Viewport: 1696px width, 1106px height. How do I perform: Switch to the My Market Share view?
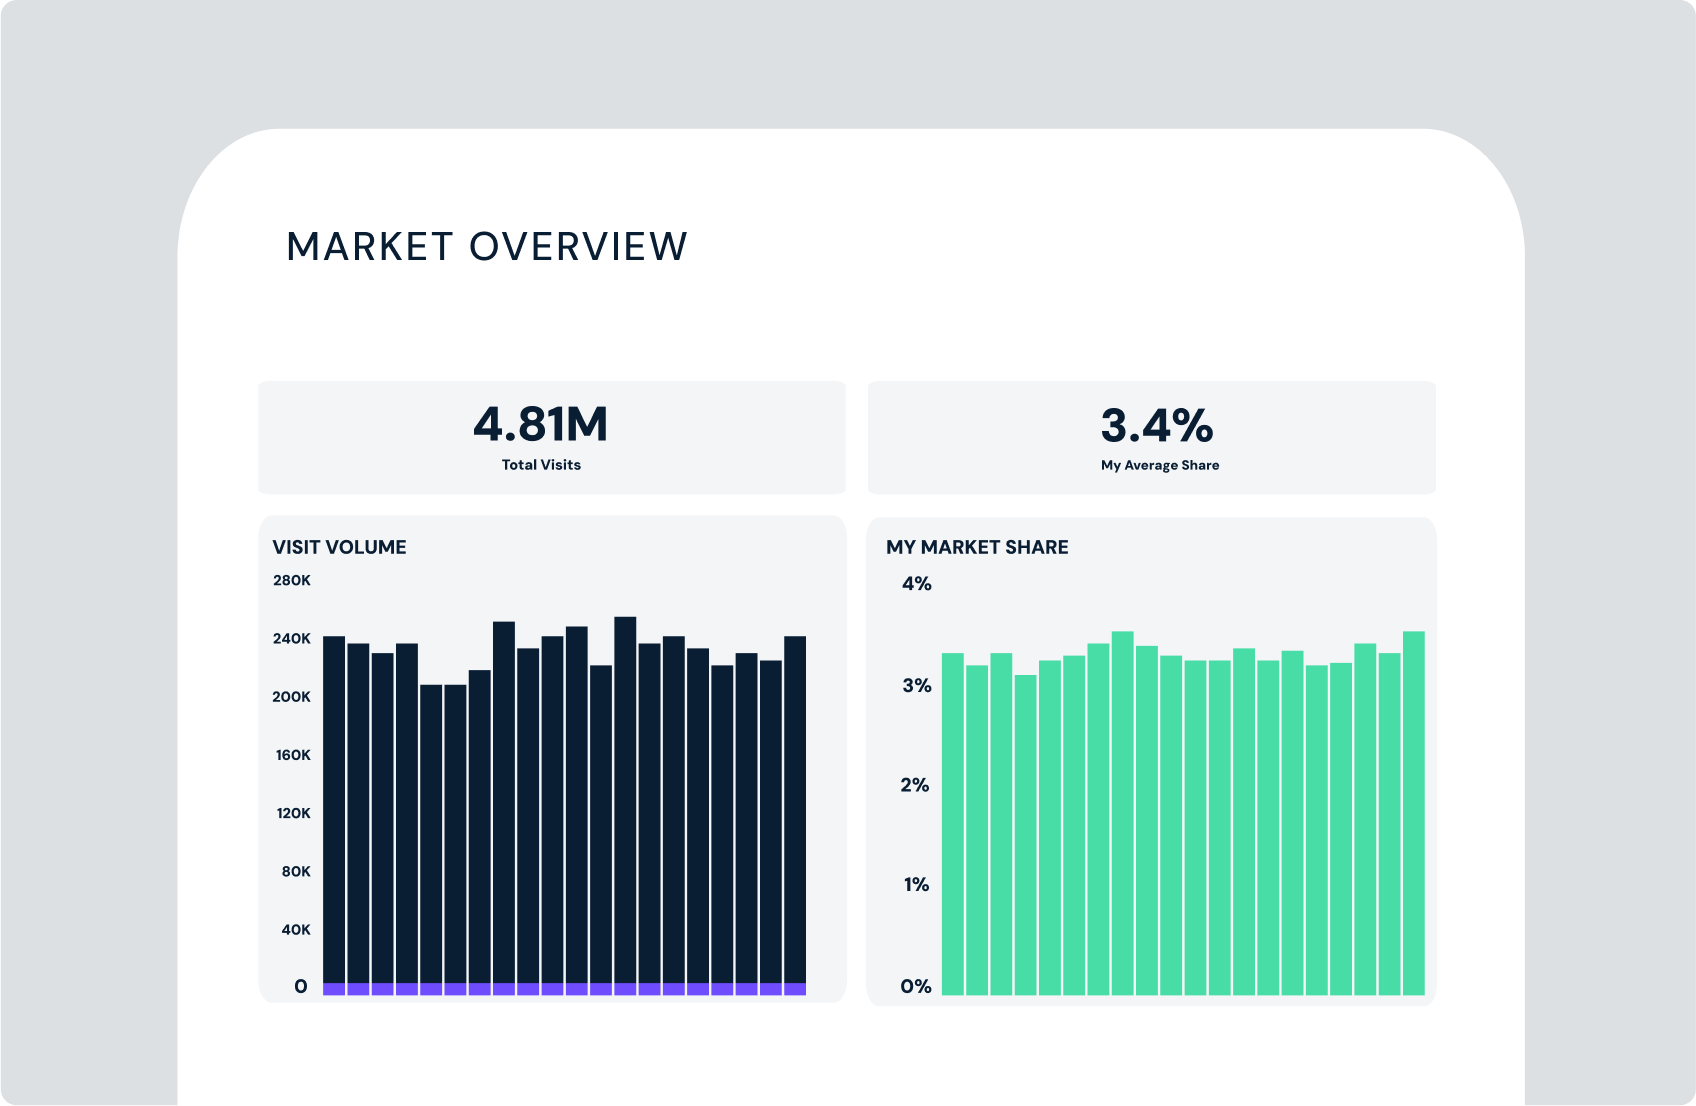pyautogui.click(x=978, y=547)
